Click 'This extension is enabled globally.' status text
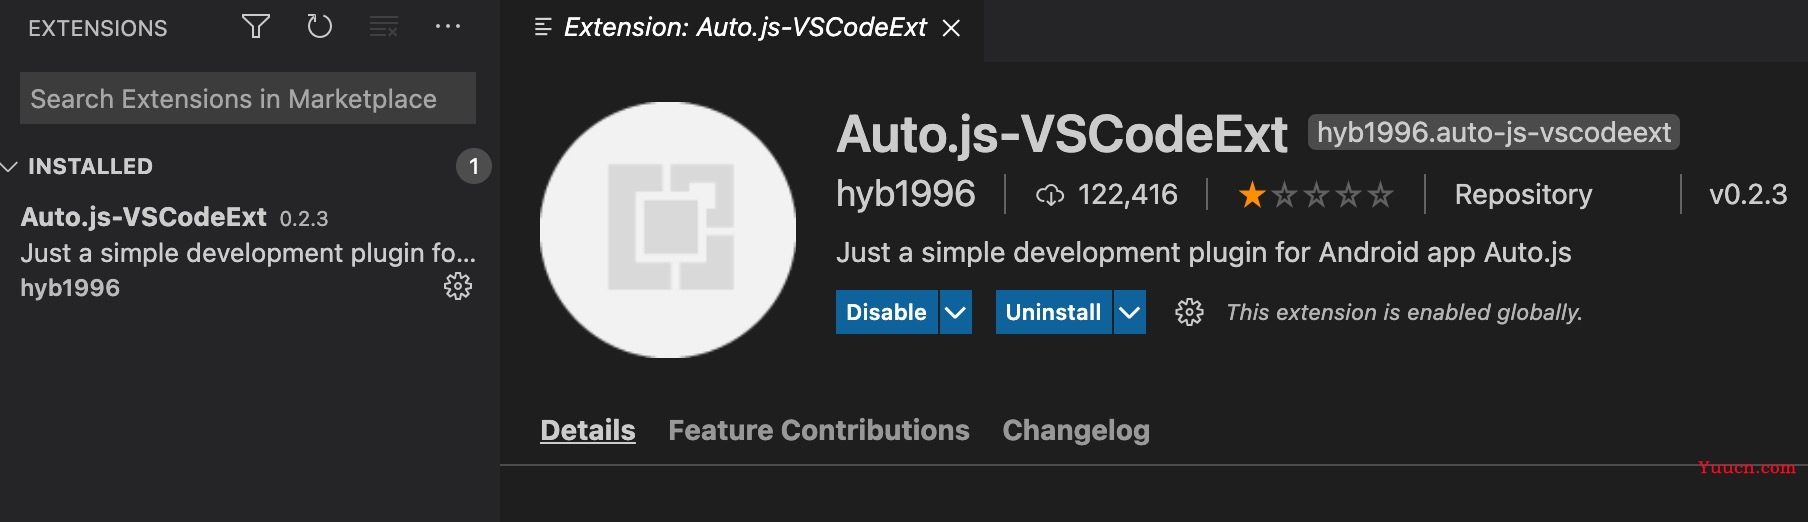 point(1404,312)
